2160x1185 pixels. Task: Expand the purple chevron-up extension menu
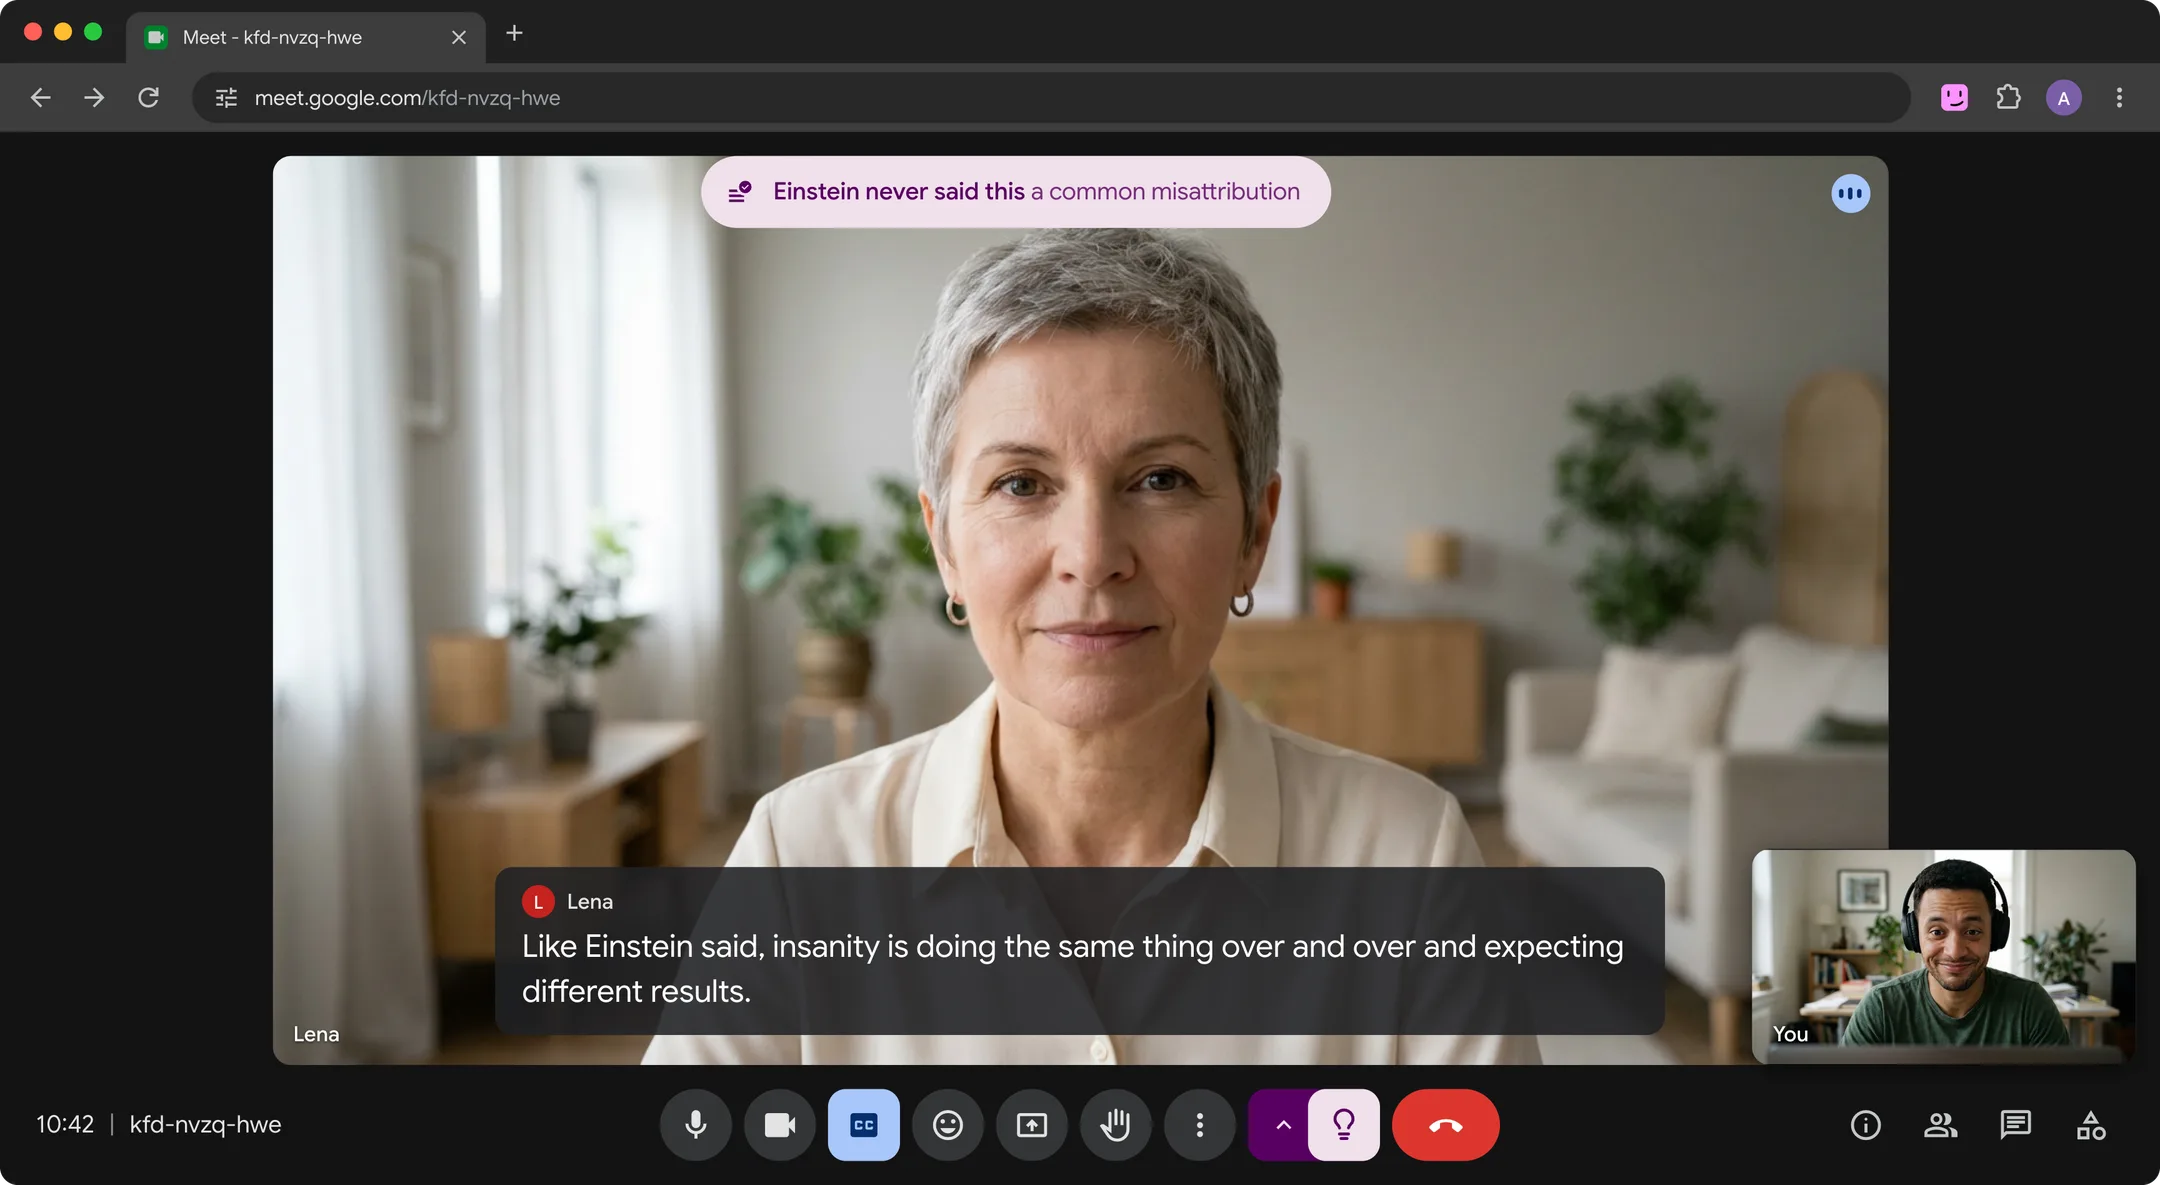pyautogui.click(x=1281, y=1125)
